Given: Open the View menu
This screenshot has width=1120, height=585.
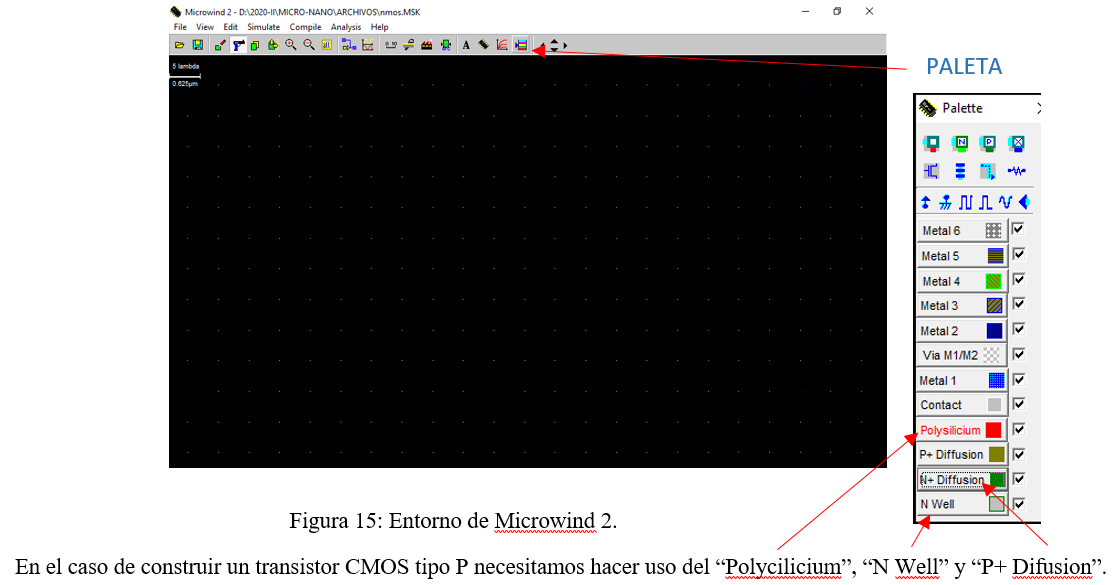Looking at the screenshot, I should point(205,27).
